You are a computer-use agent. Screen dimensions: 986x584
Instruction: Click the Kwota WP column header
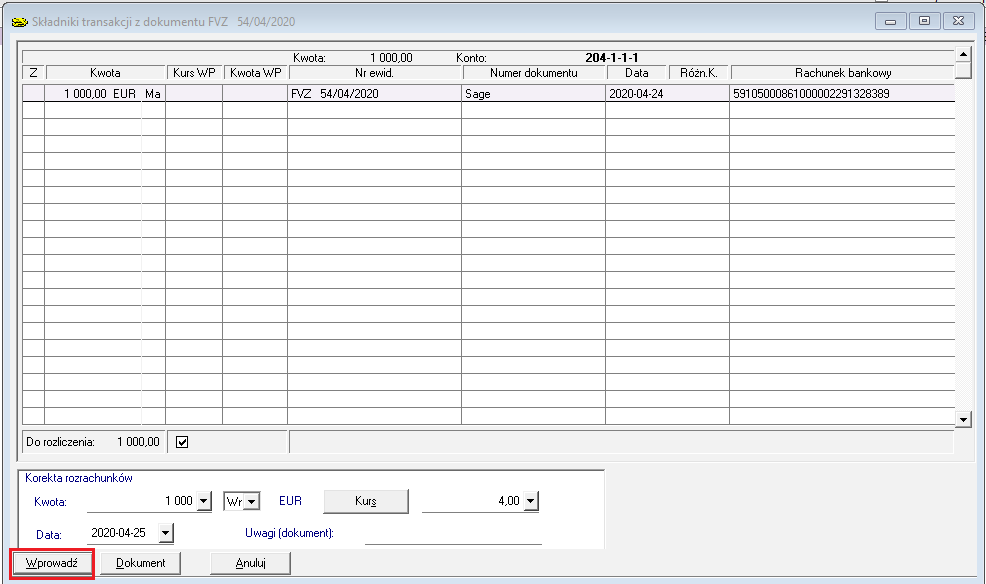(255, 73)
